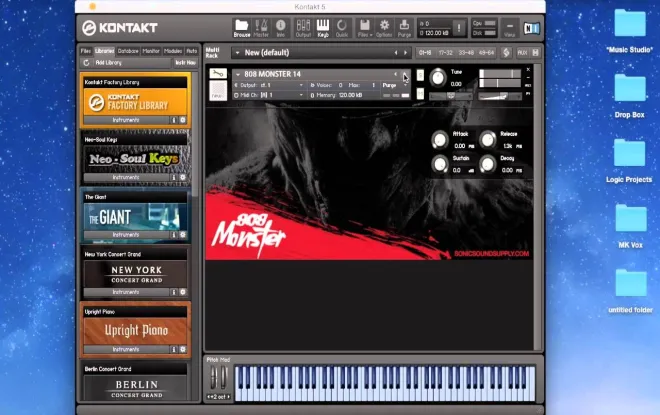660x415 pixels.
Task: Select rack page 01-16
Action: coord(425,53)
